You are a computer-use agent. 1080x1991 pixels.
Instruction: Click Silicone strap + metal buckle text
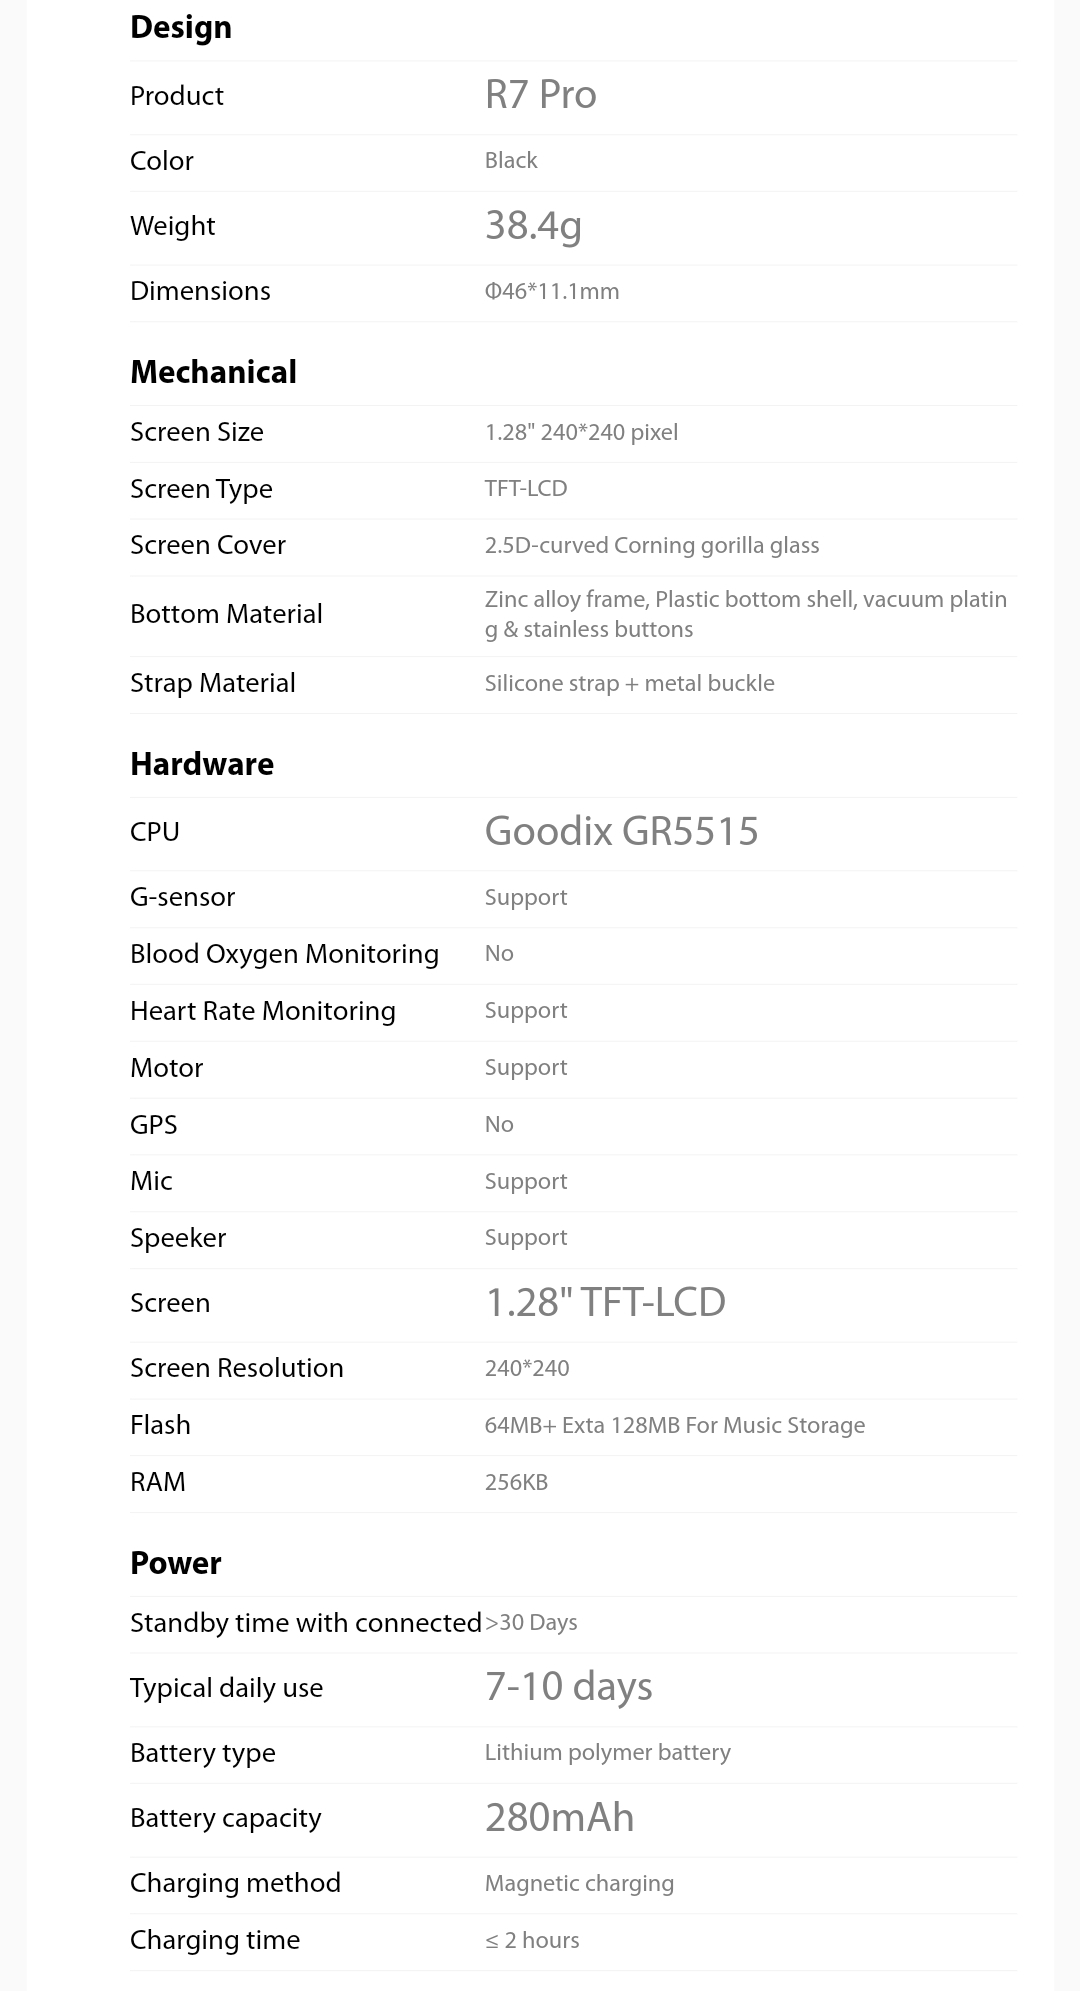coord(630,684)
